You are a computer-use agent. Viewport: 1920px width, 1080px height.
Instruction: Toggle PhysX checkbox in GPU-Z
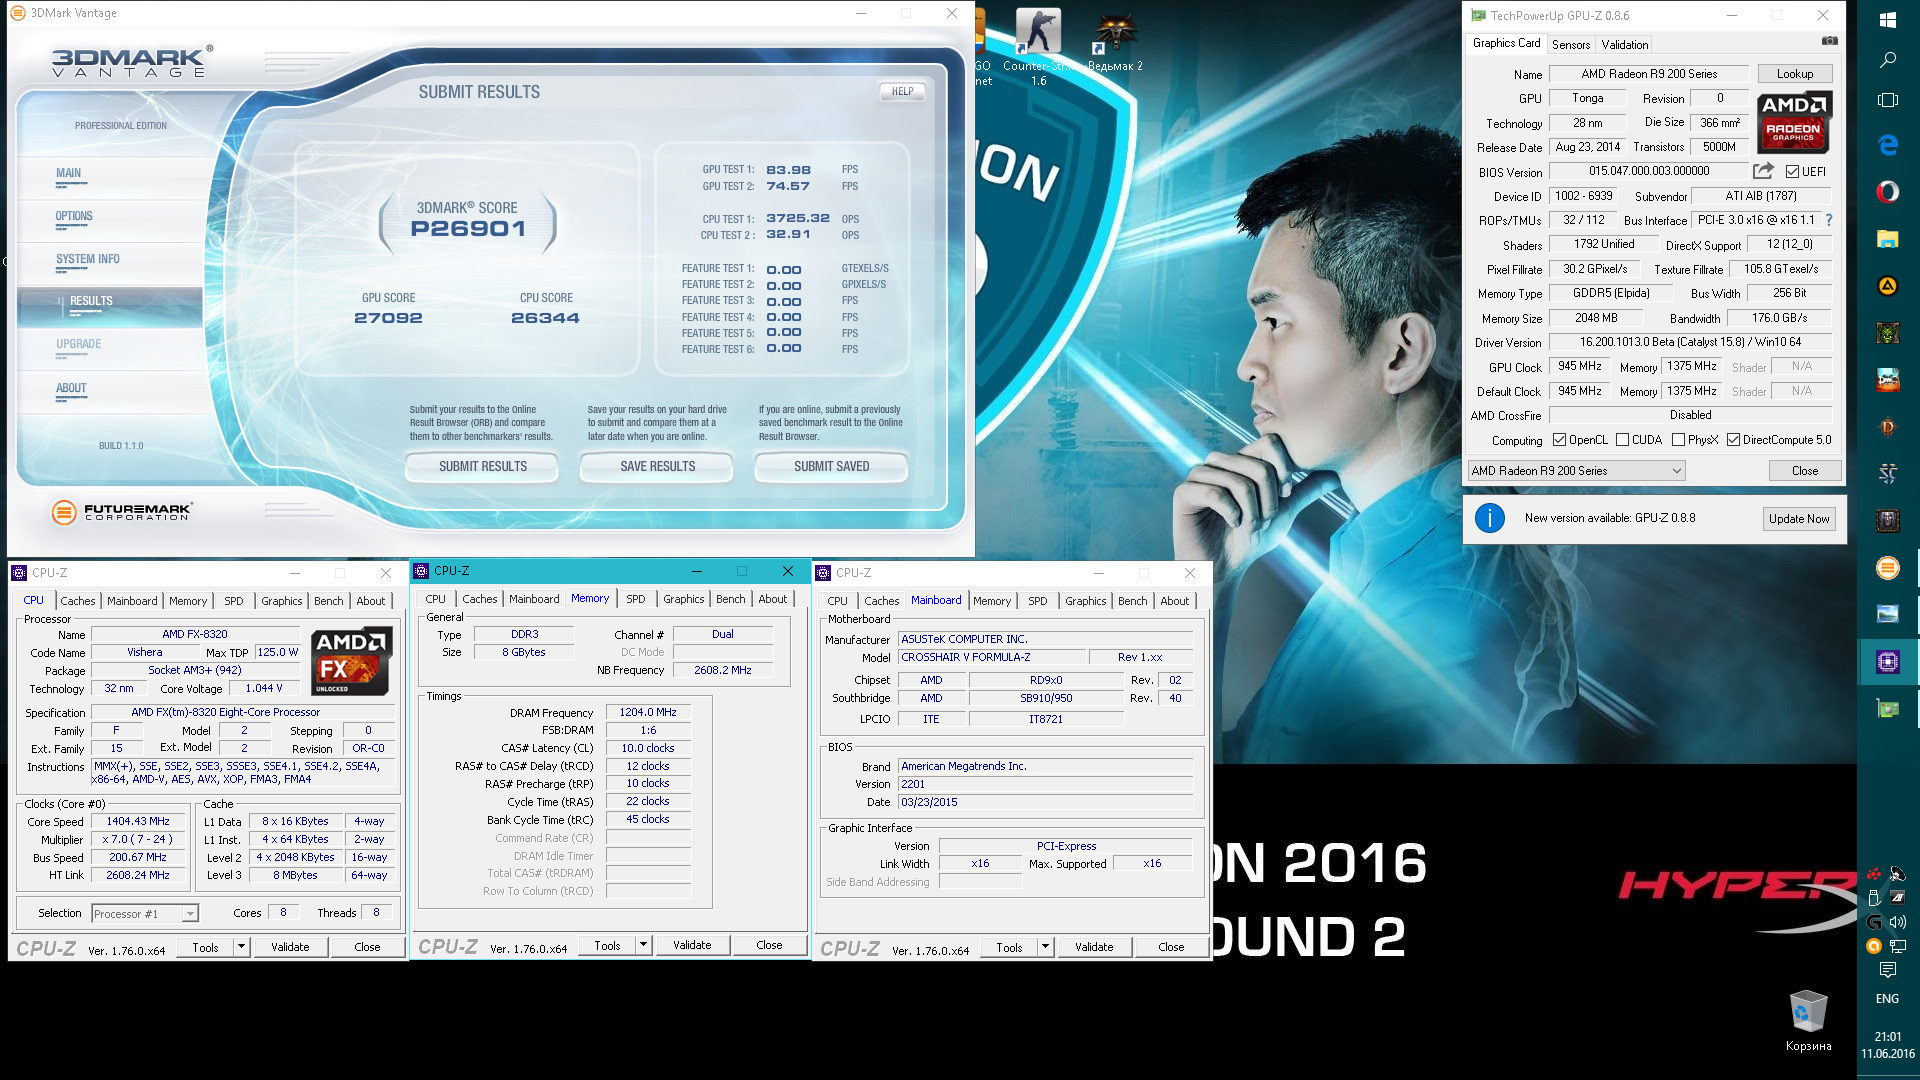(x=1678, y=440)
